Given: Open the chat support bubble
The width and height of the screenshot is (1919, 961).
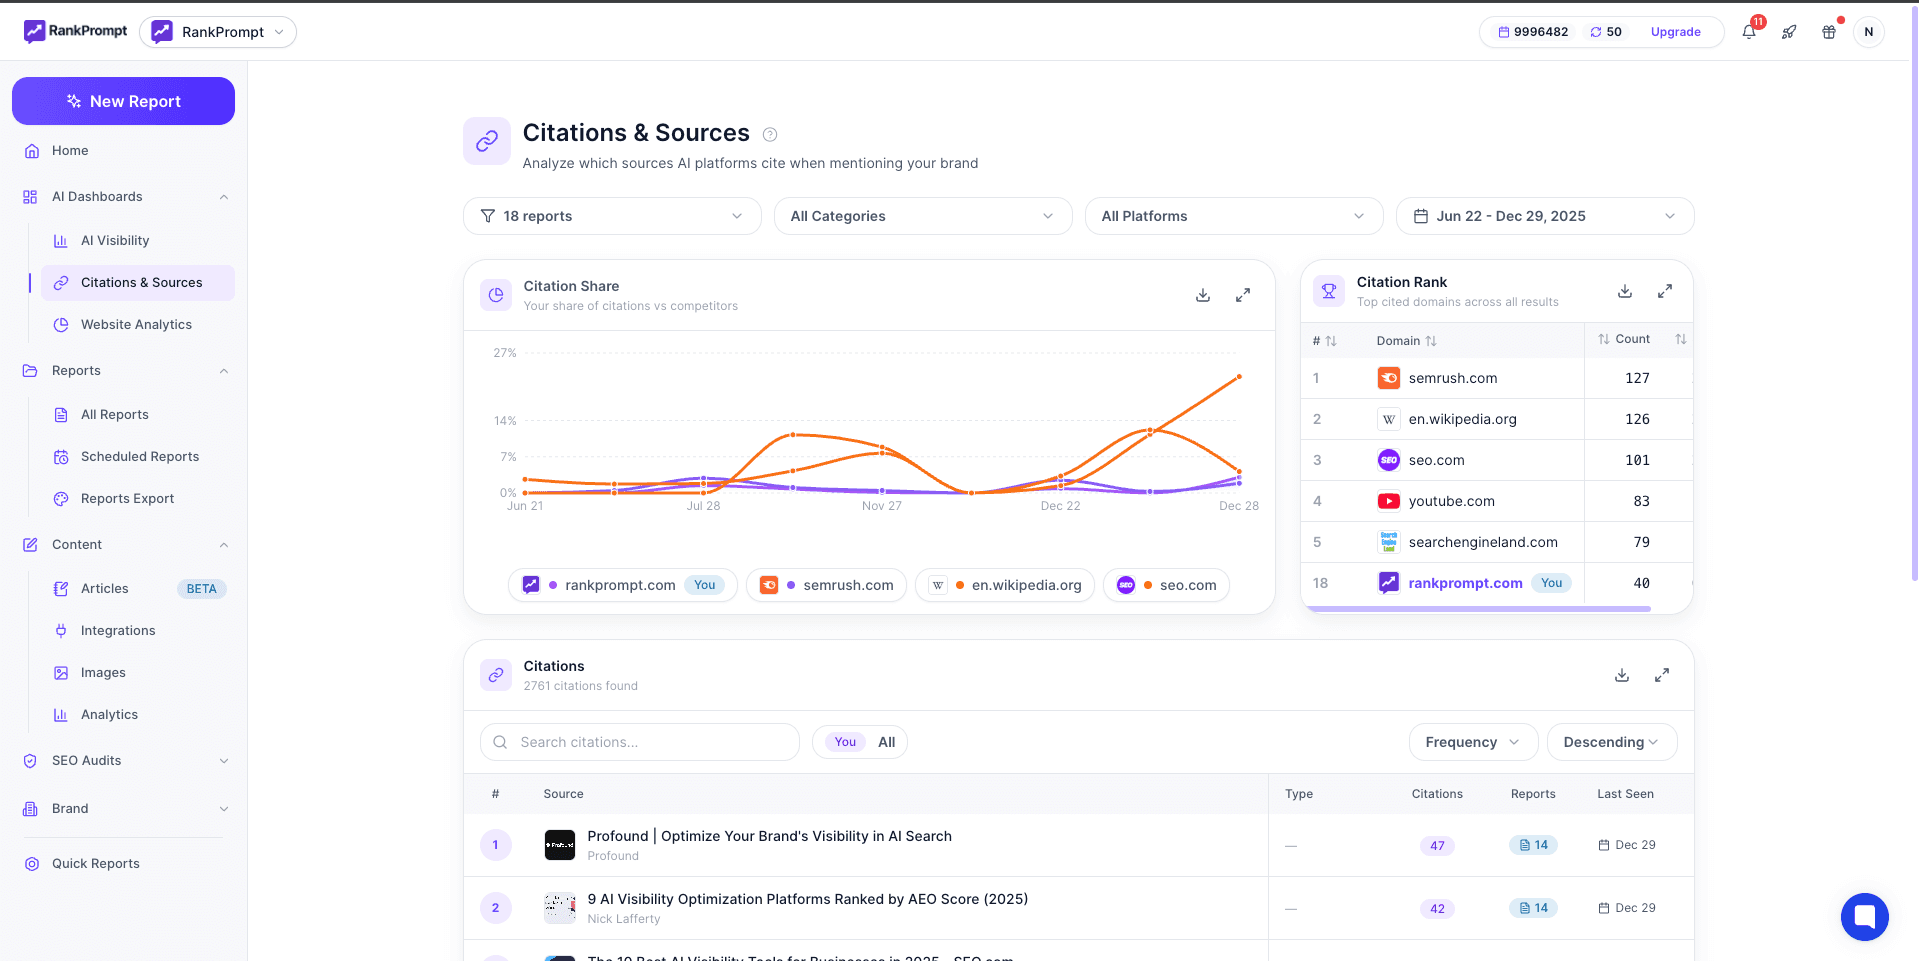Looking at the screenshot, I should pos(1864,916).
